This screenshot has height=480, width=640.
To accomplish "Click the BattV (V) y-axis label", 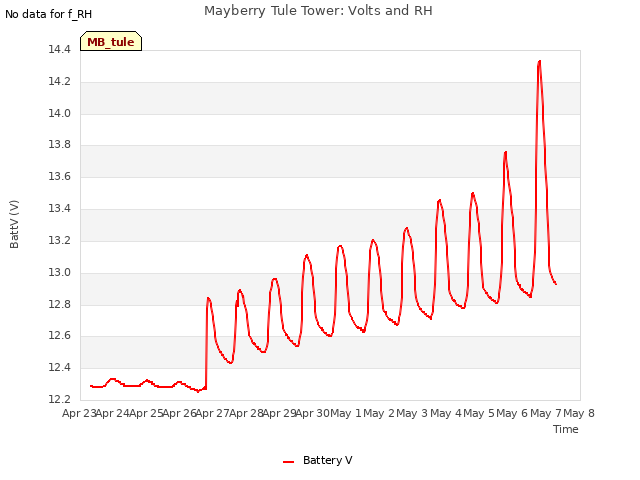I will tap(14, 224).
